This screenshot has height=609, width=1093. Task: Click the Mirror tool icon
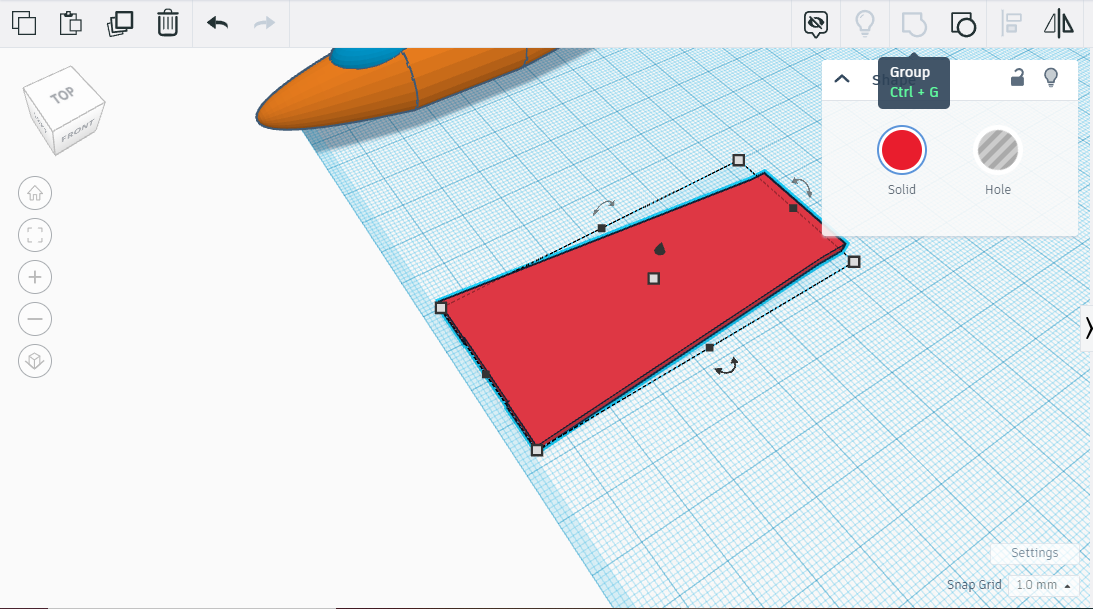(x=1059, y=24)
